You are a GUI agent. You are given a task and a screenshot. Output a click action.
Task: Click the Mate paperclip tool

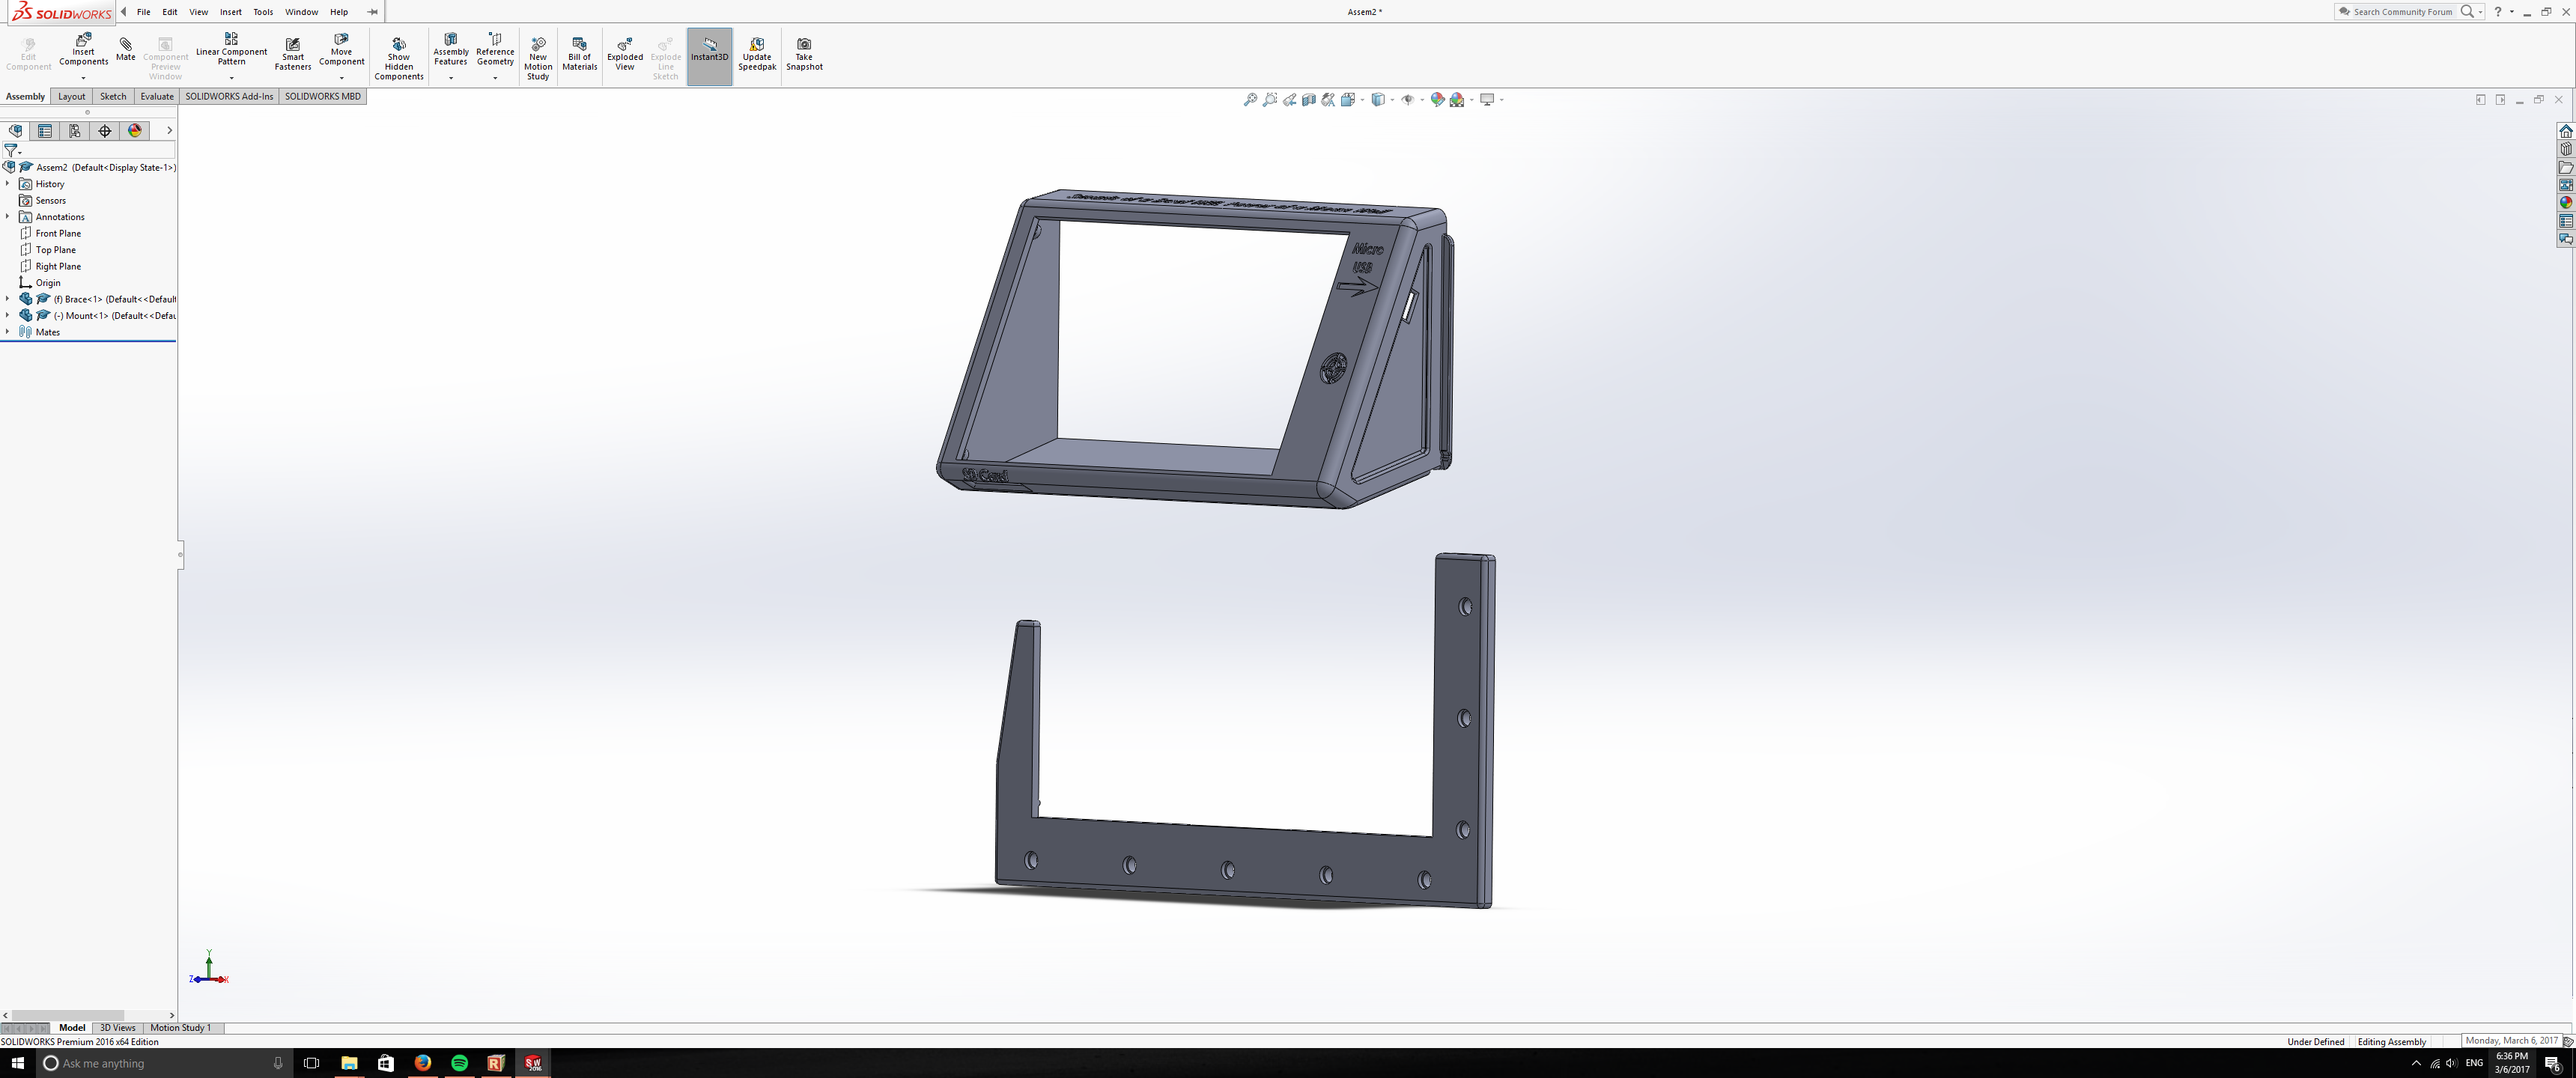125,50
